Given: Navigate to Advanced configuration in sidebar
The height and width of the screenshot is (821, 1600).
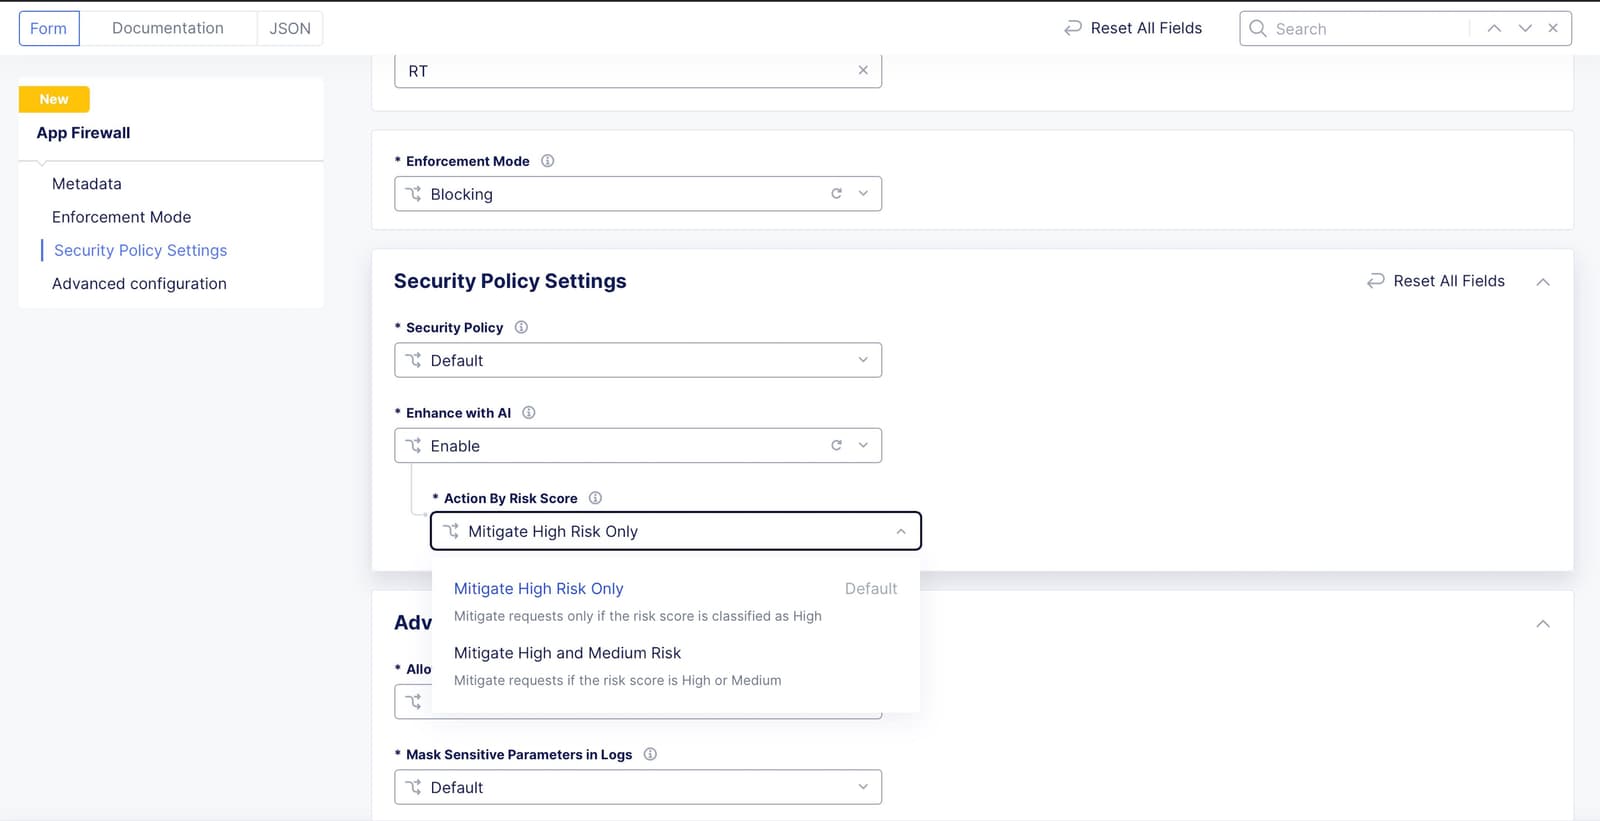Looking at the screenshot, I should tap(139, 284).
